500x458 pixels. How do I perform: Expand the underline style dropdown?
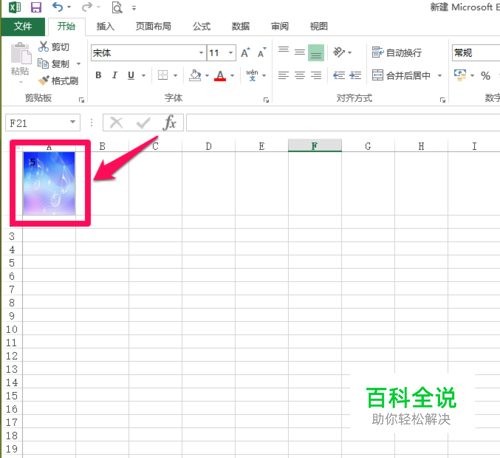coord(144,76)
